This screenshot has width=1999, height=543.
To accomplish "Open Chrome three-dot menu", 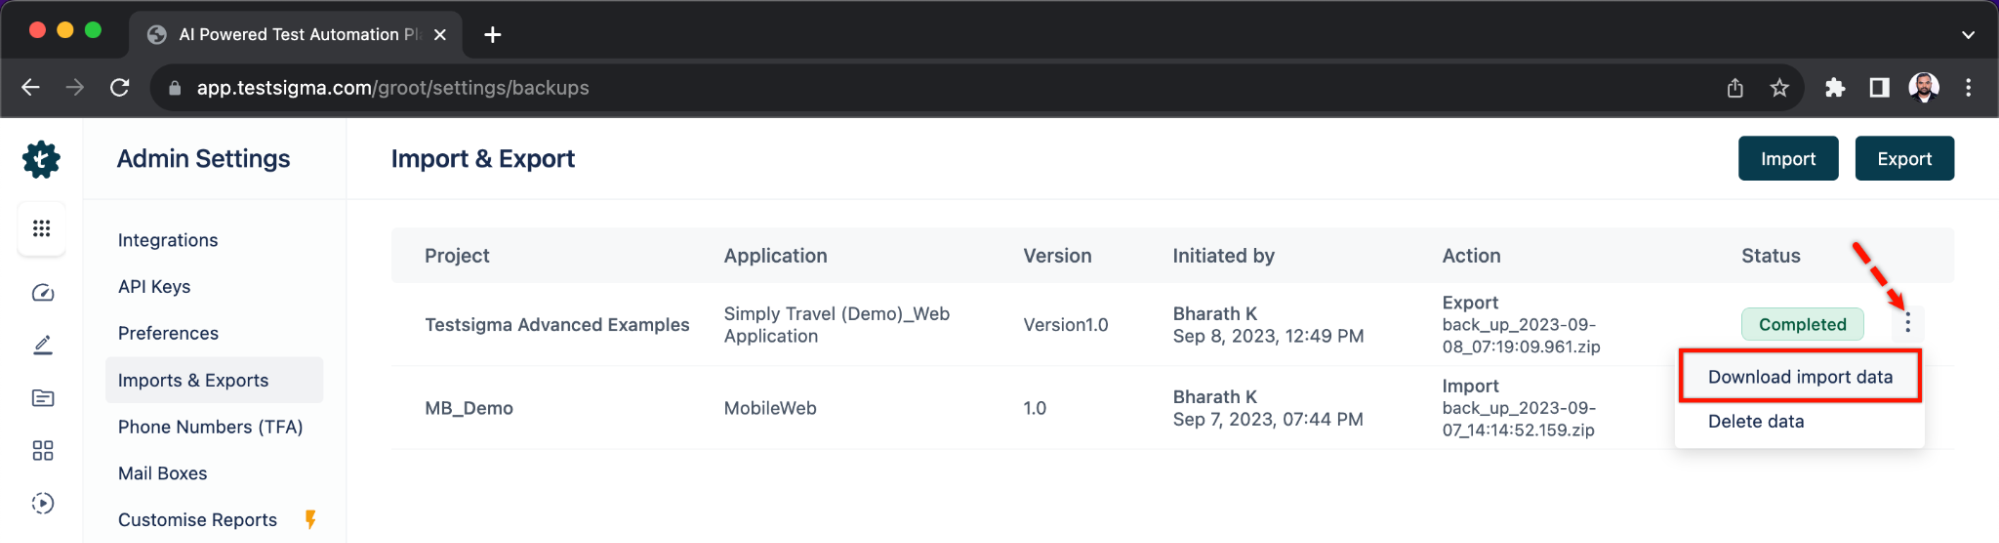I will [x=1968, y=88].
